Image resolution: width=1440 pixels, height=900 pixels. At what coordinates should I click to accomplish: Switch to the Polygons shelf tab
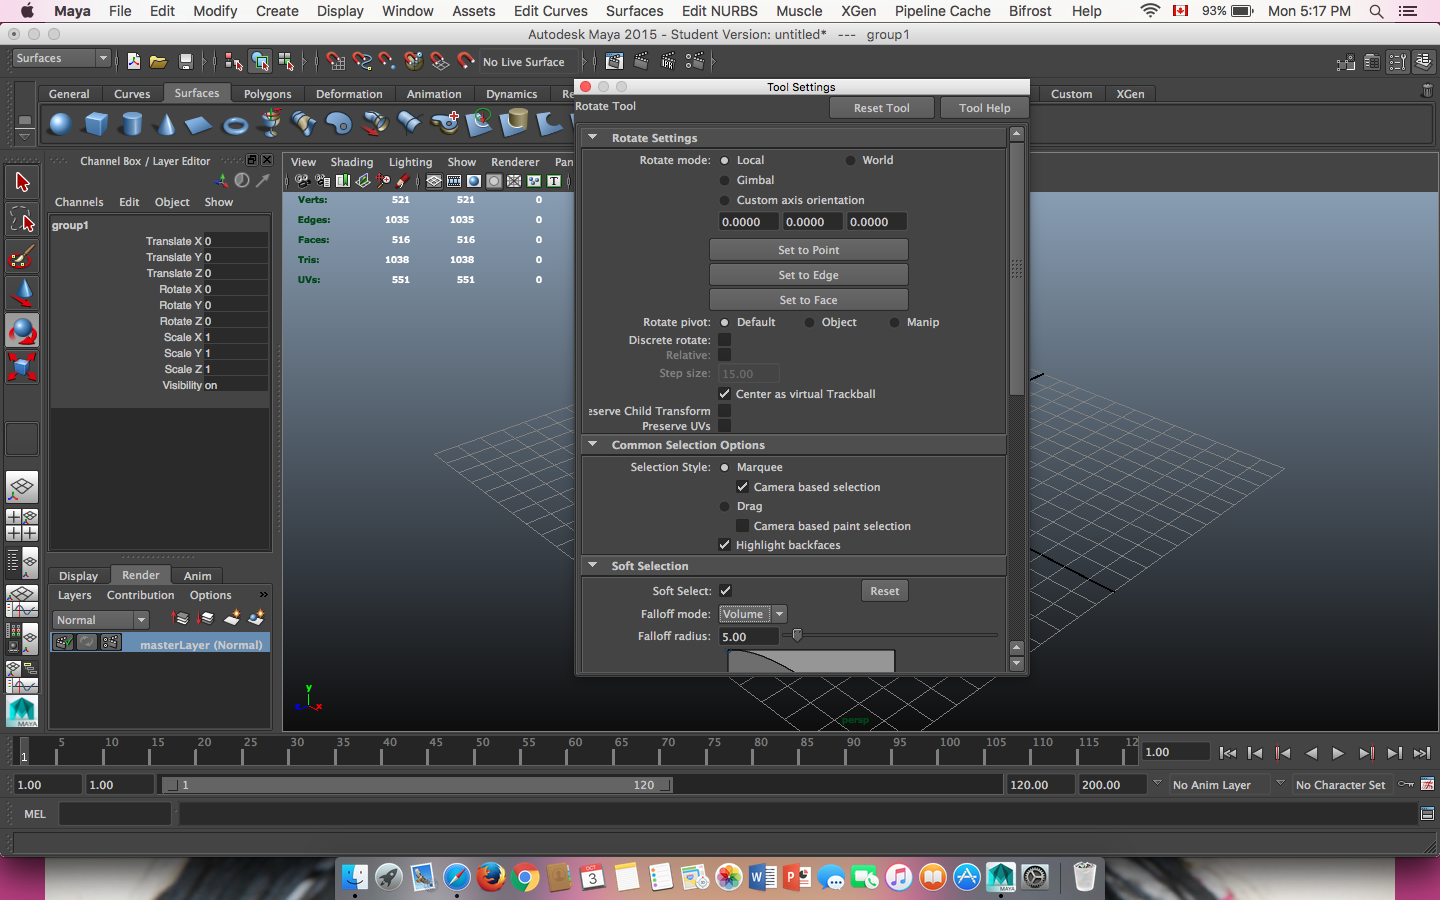267,94
